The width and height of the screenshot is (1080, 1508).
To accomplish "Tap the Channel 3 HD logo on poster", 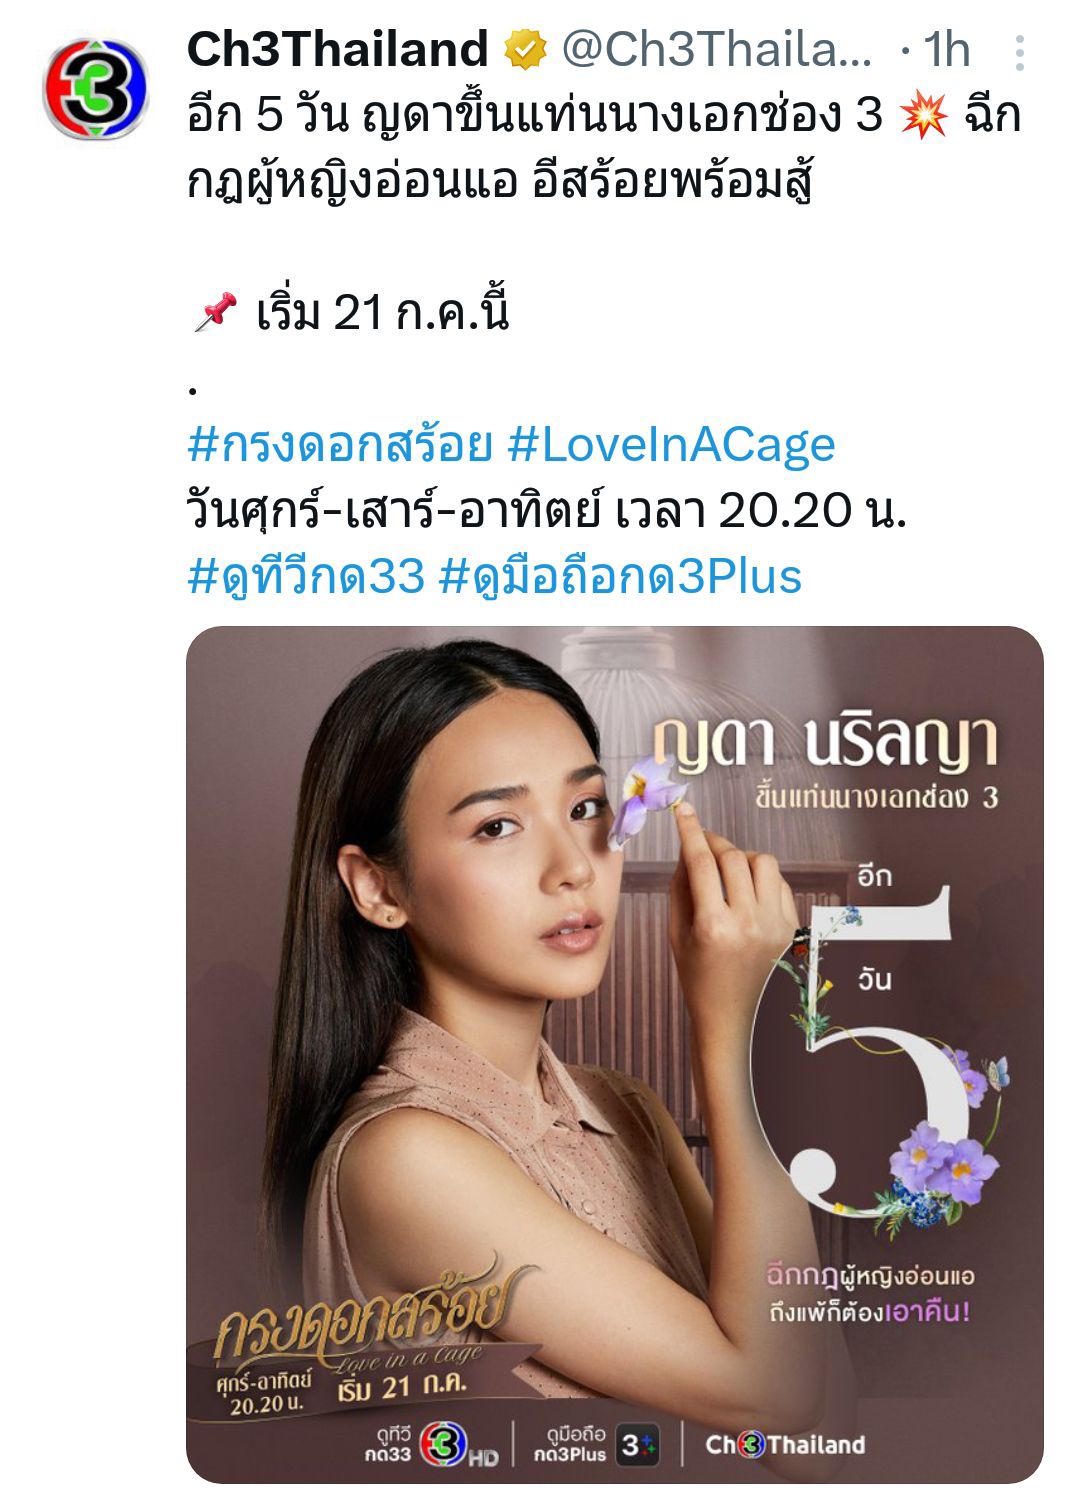I will (458, 1445).
